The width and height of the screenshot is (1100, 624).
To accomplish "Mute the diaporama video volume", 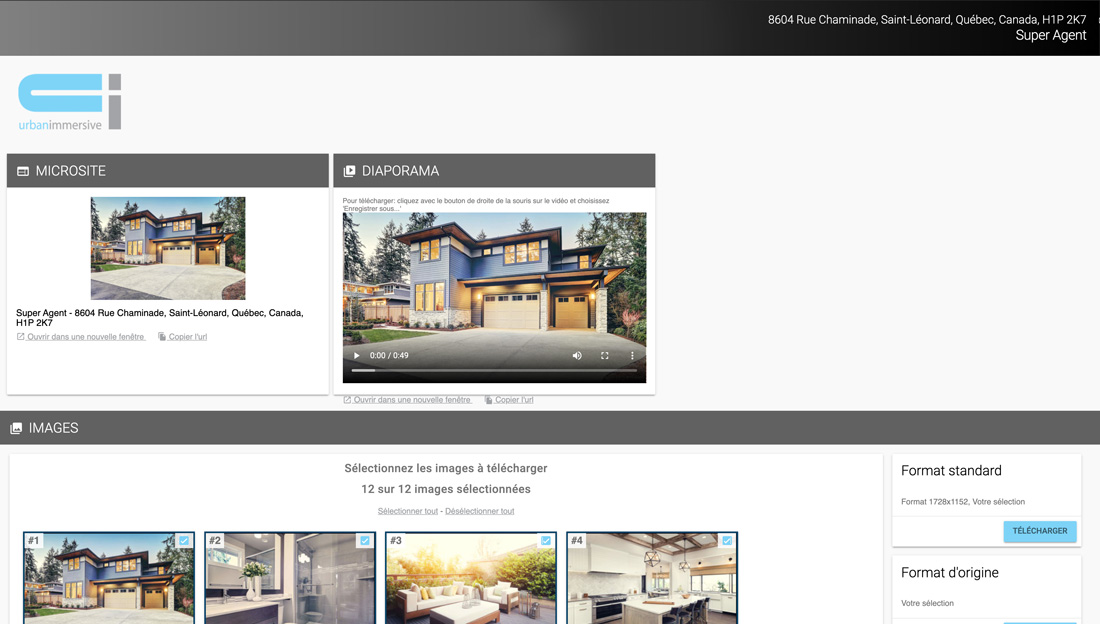I will (x=577, y=356).
